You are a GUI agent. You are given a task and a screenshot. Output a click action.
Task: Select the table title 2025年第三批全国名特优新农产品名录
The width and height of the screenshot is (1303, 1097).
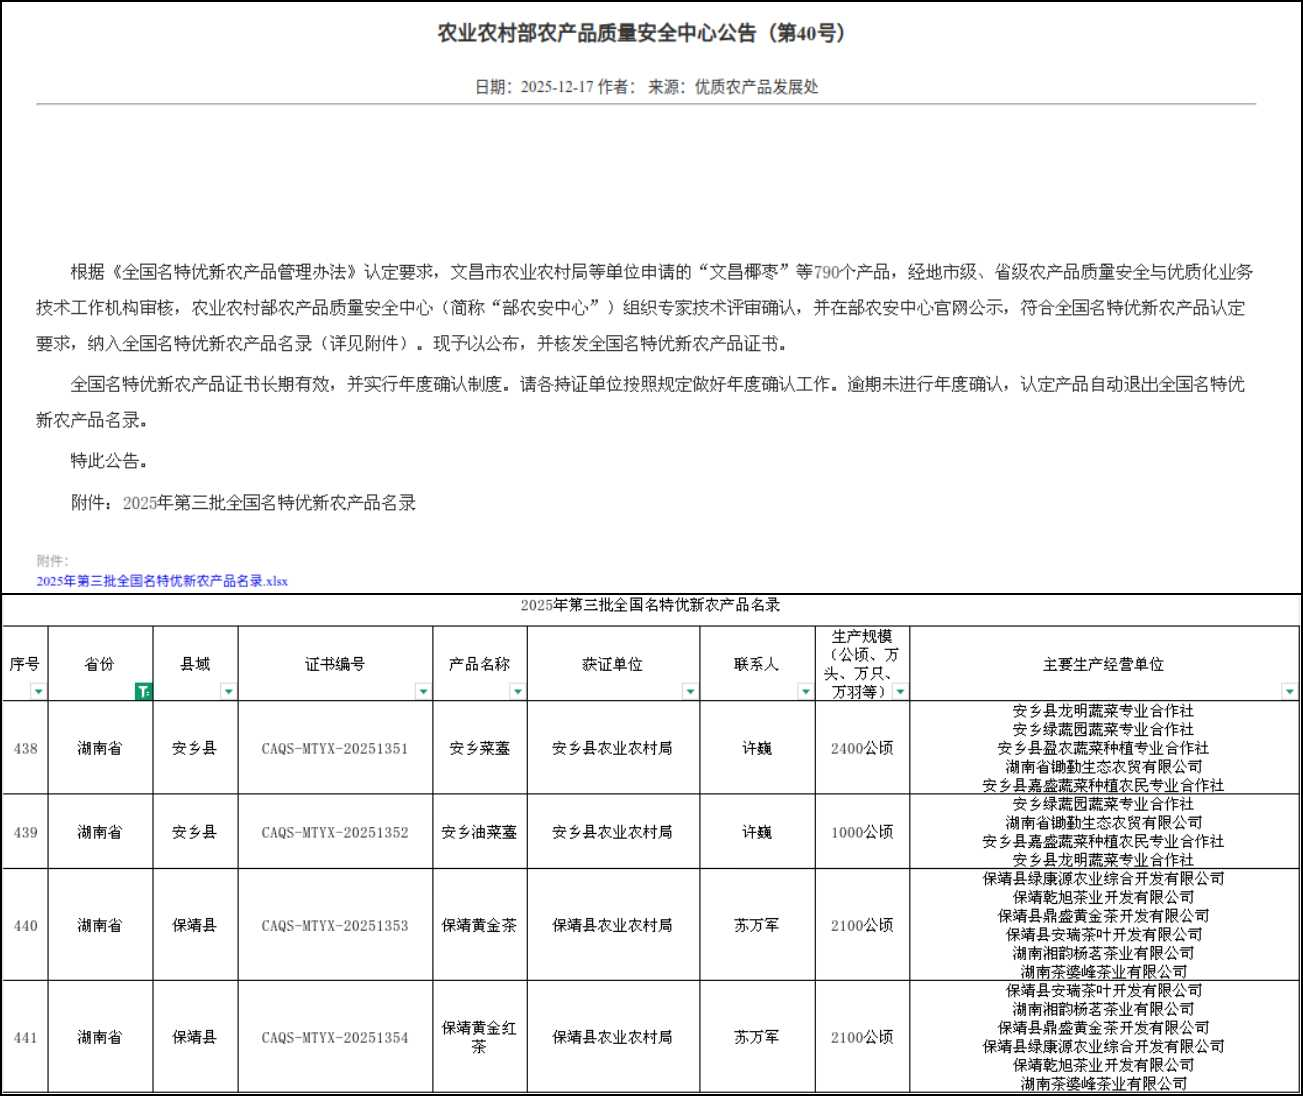point(651,605)
